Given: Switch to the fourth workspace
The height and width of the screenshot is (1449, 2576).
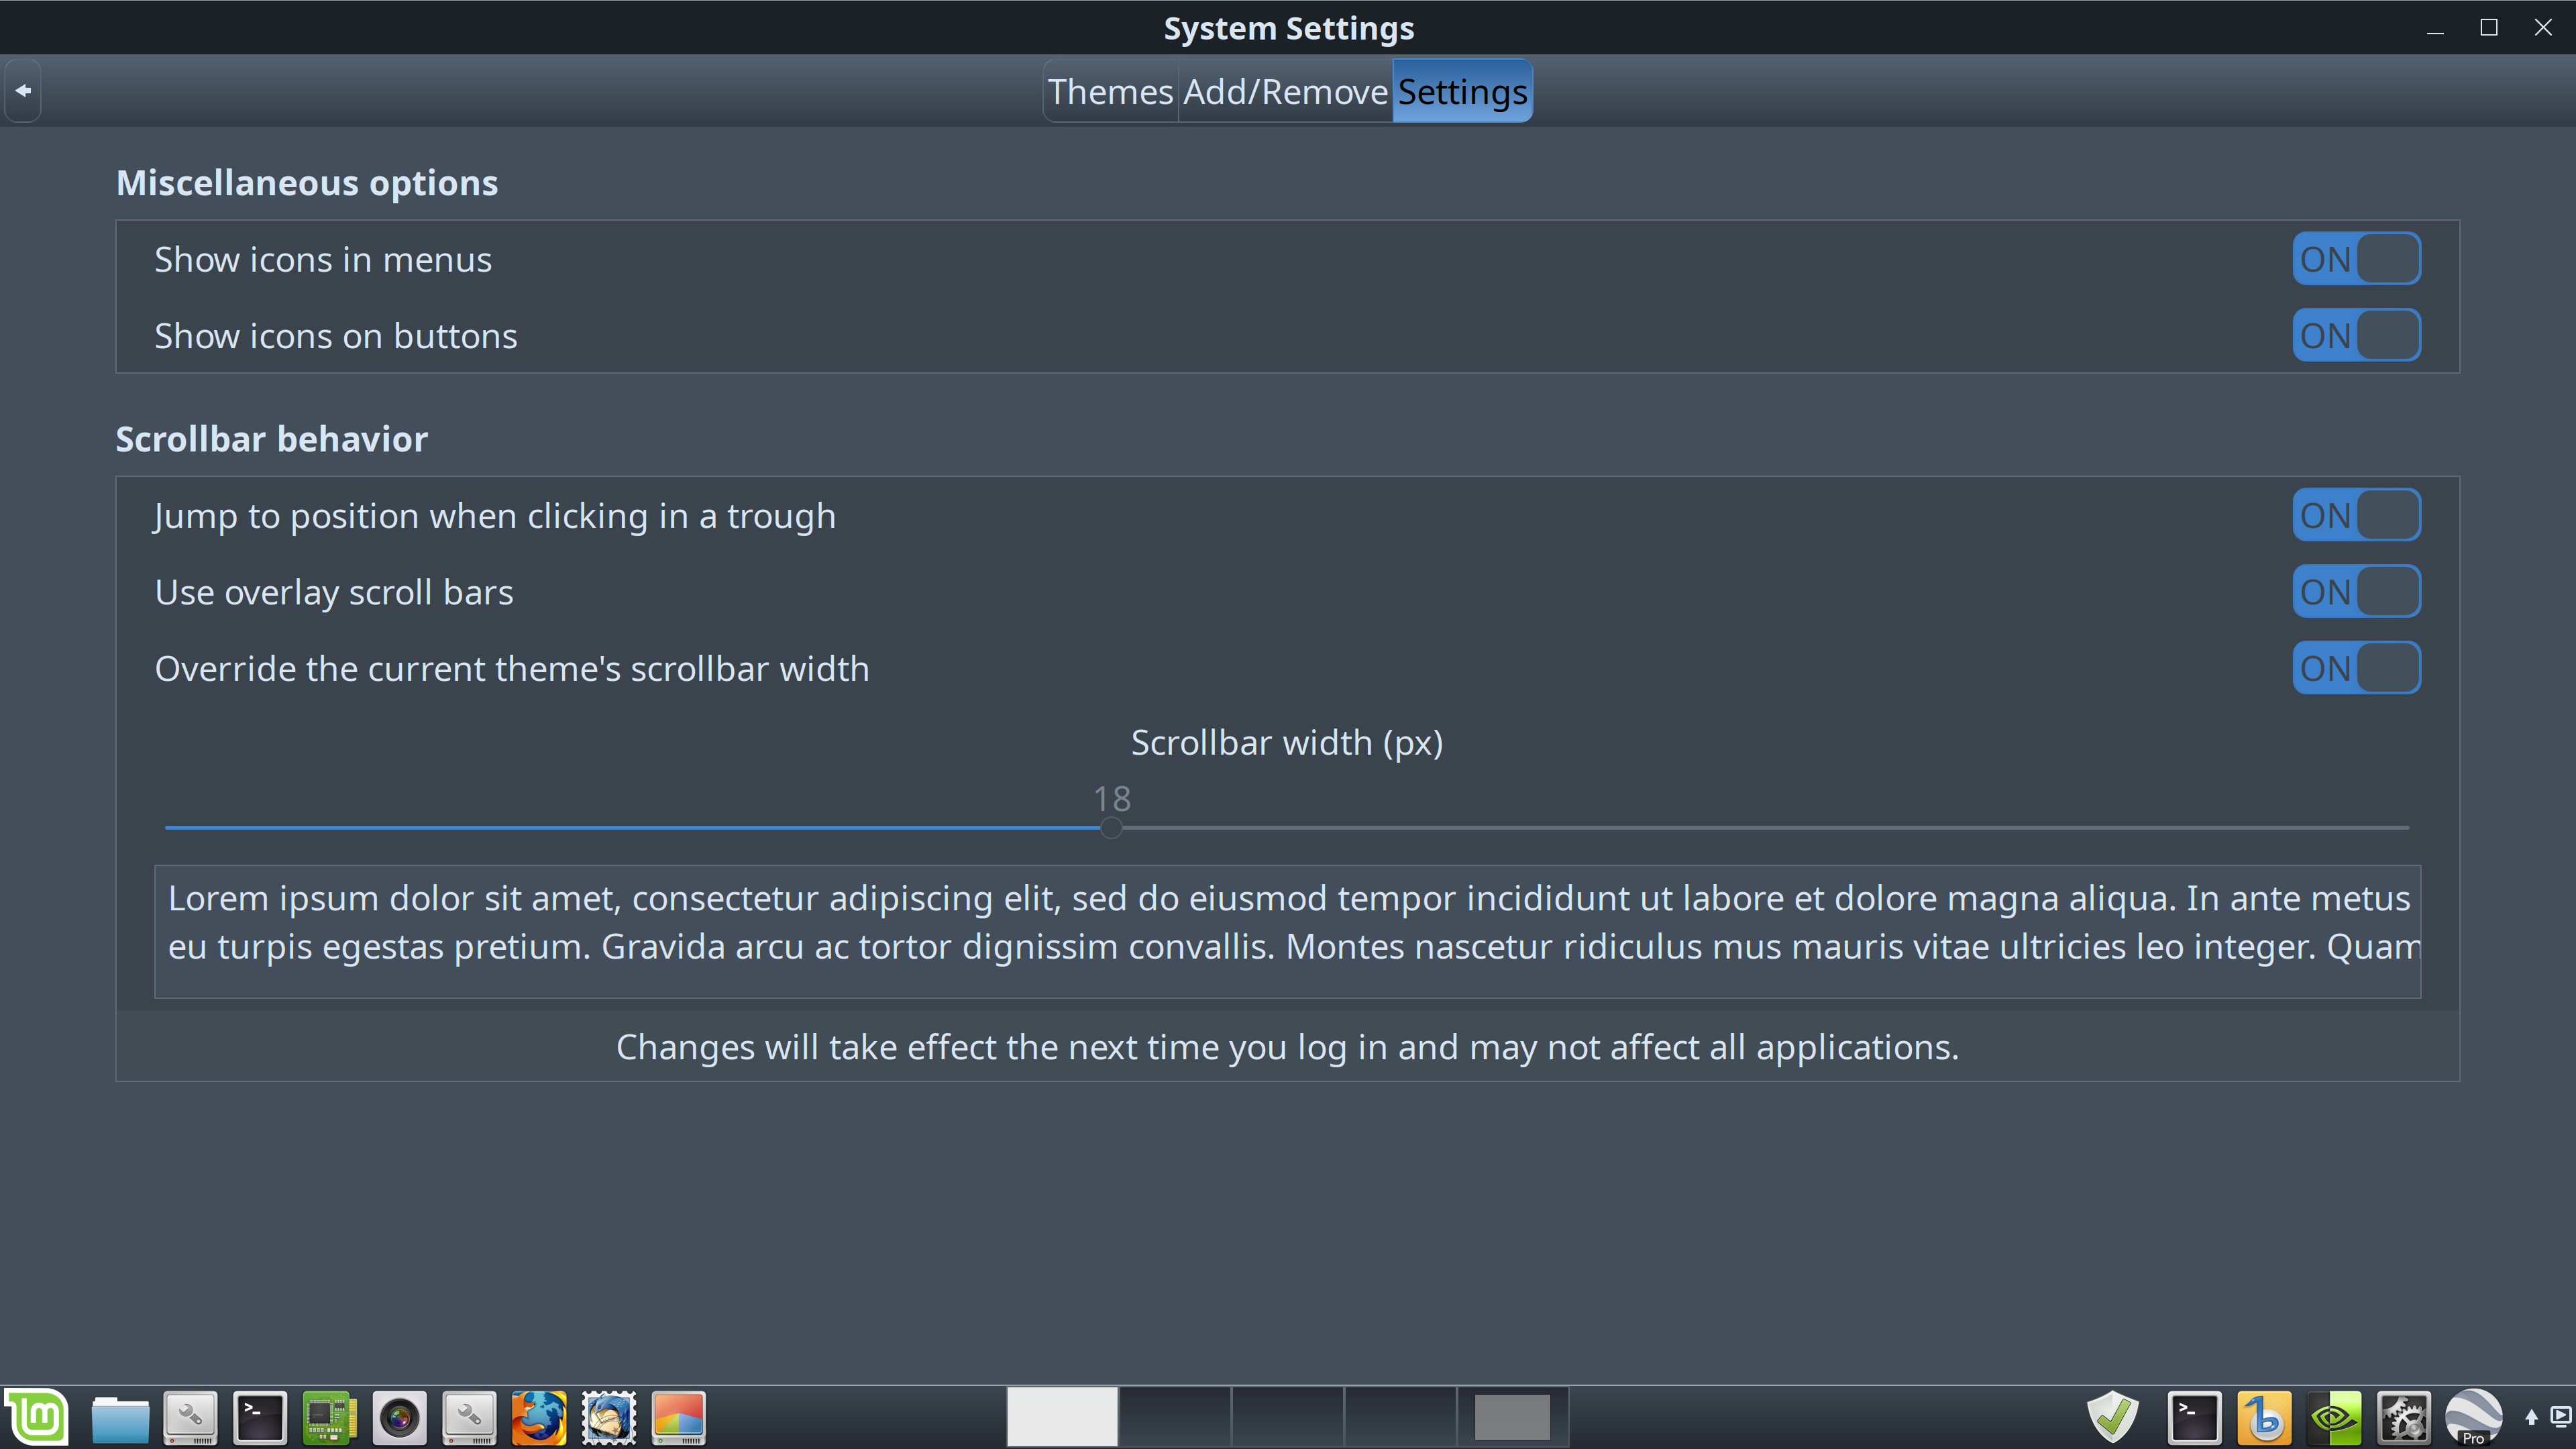Looking at the screenshot, I should (x=1400, y=1417).
